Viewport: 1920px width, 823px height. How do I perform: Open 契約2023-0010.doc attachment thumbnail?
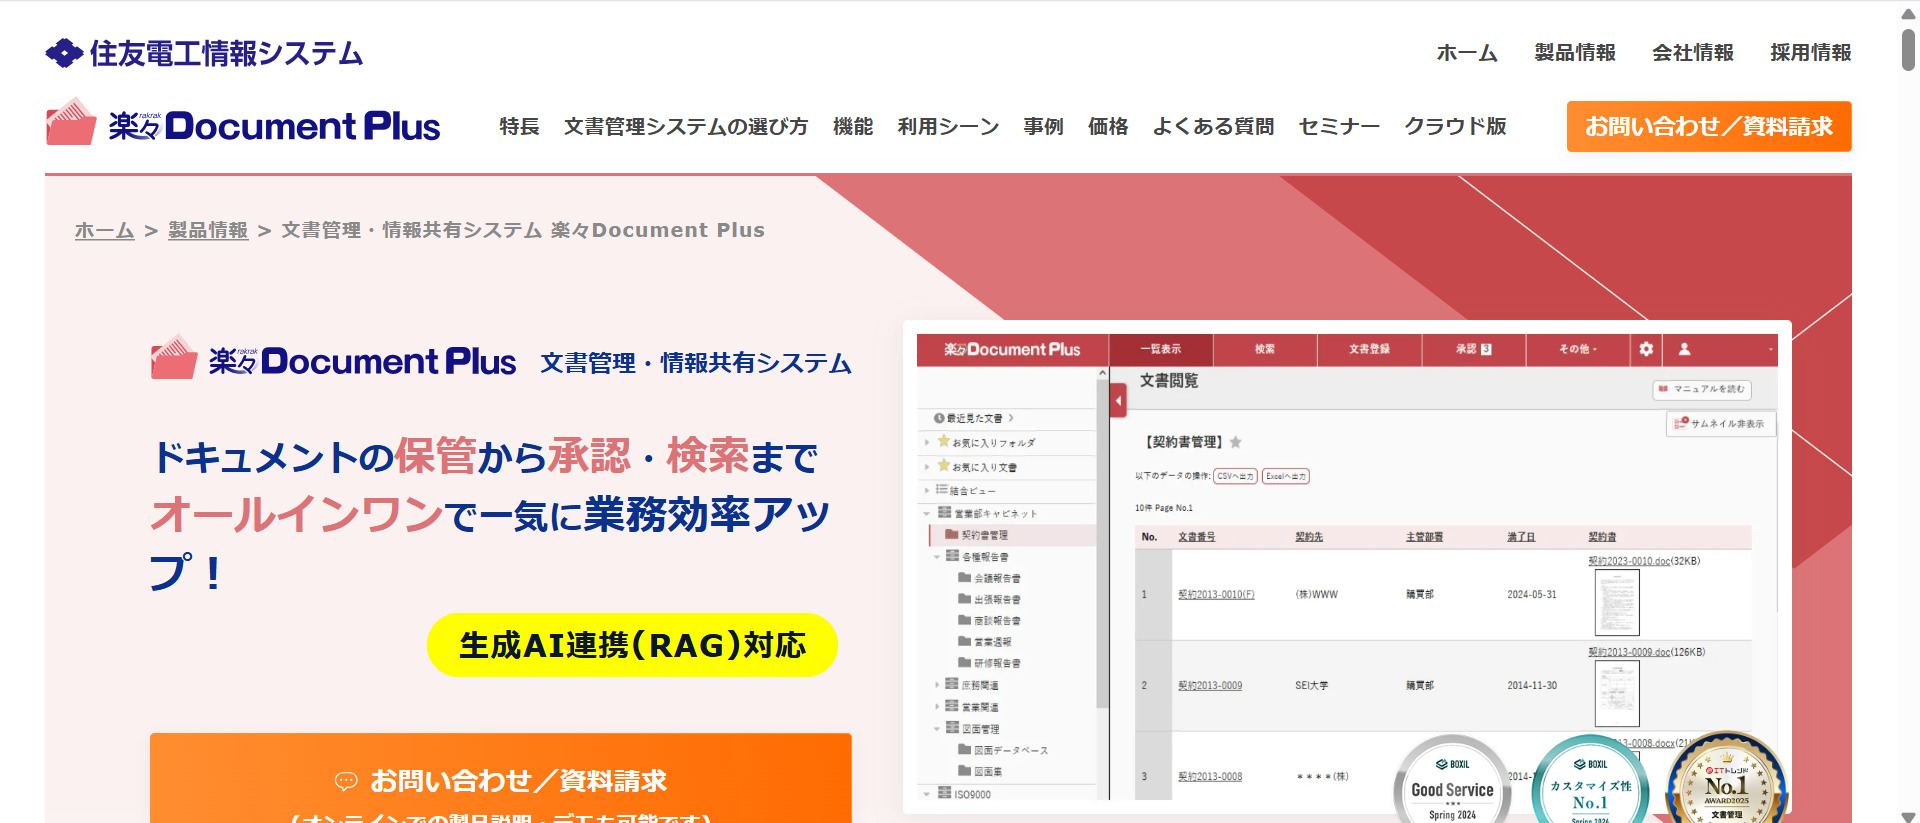point(1617,602)
